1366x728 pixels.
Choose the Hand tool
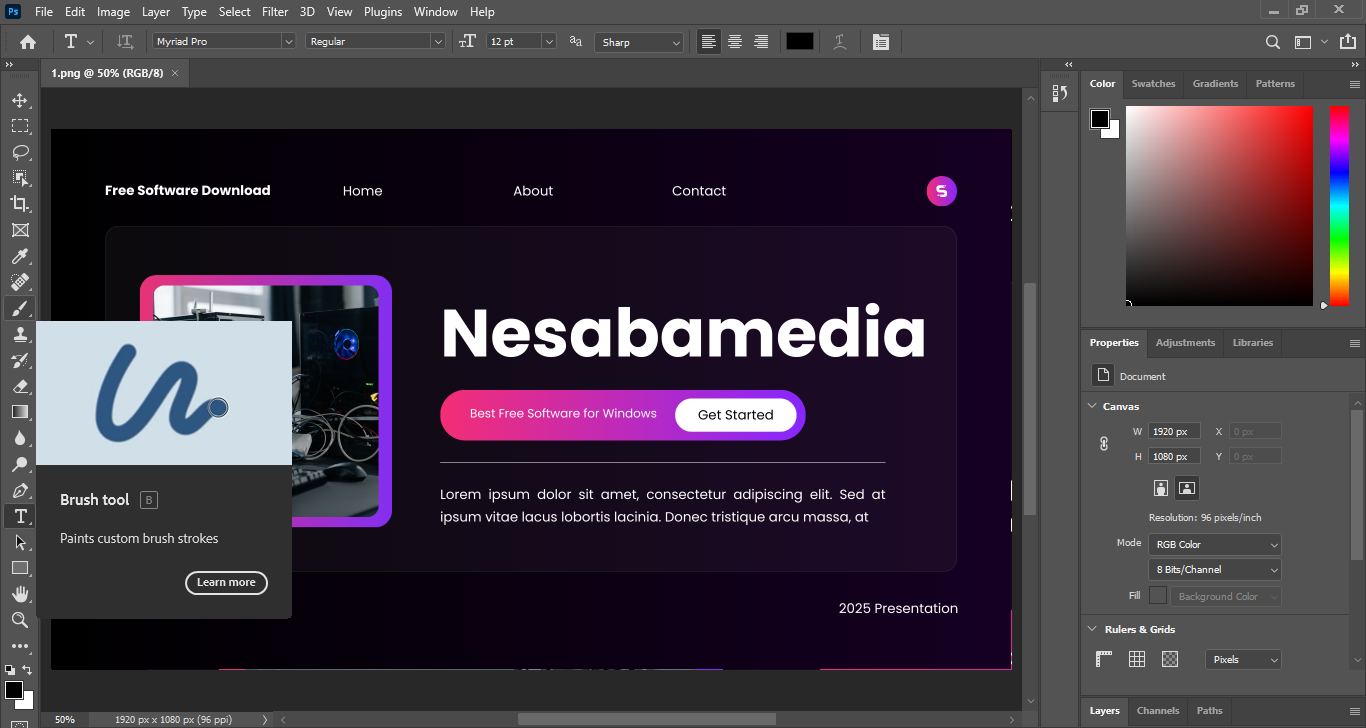click(19, 594)
